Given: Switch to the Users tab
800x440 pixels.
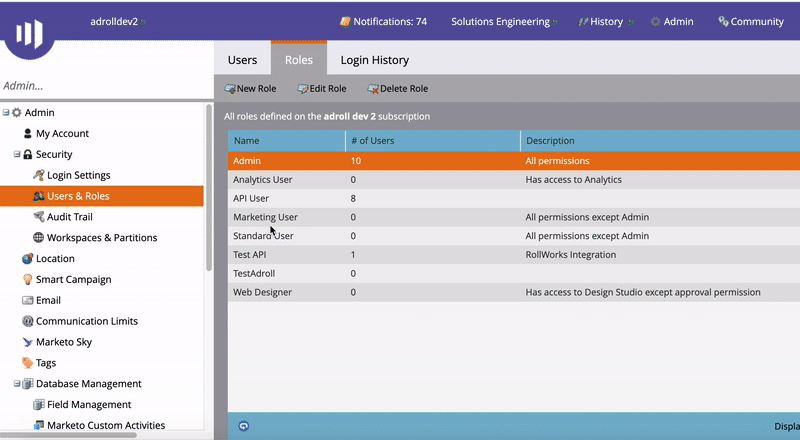Looking at the screenshot, I should (242, 60).
